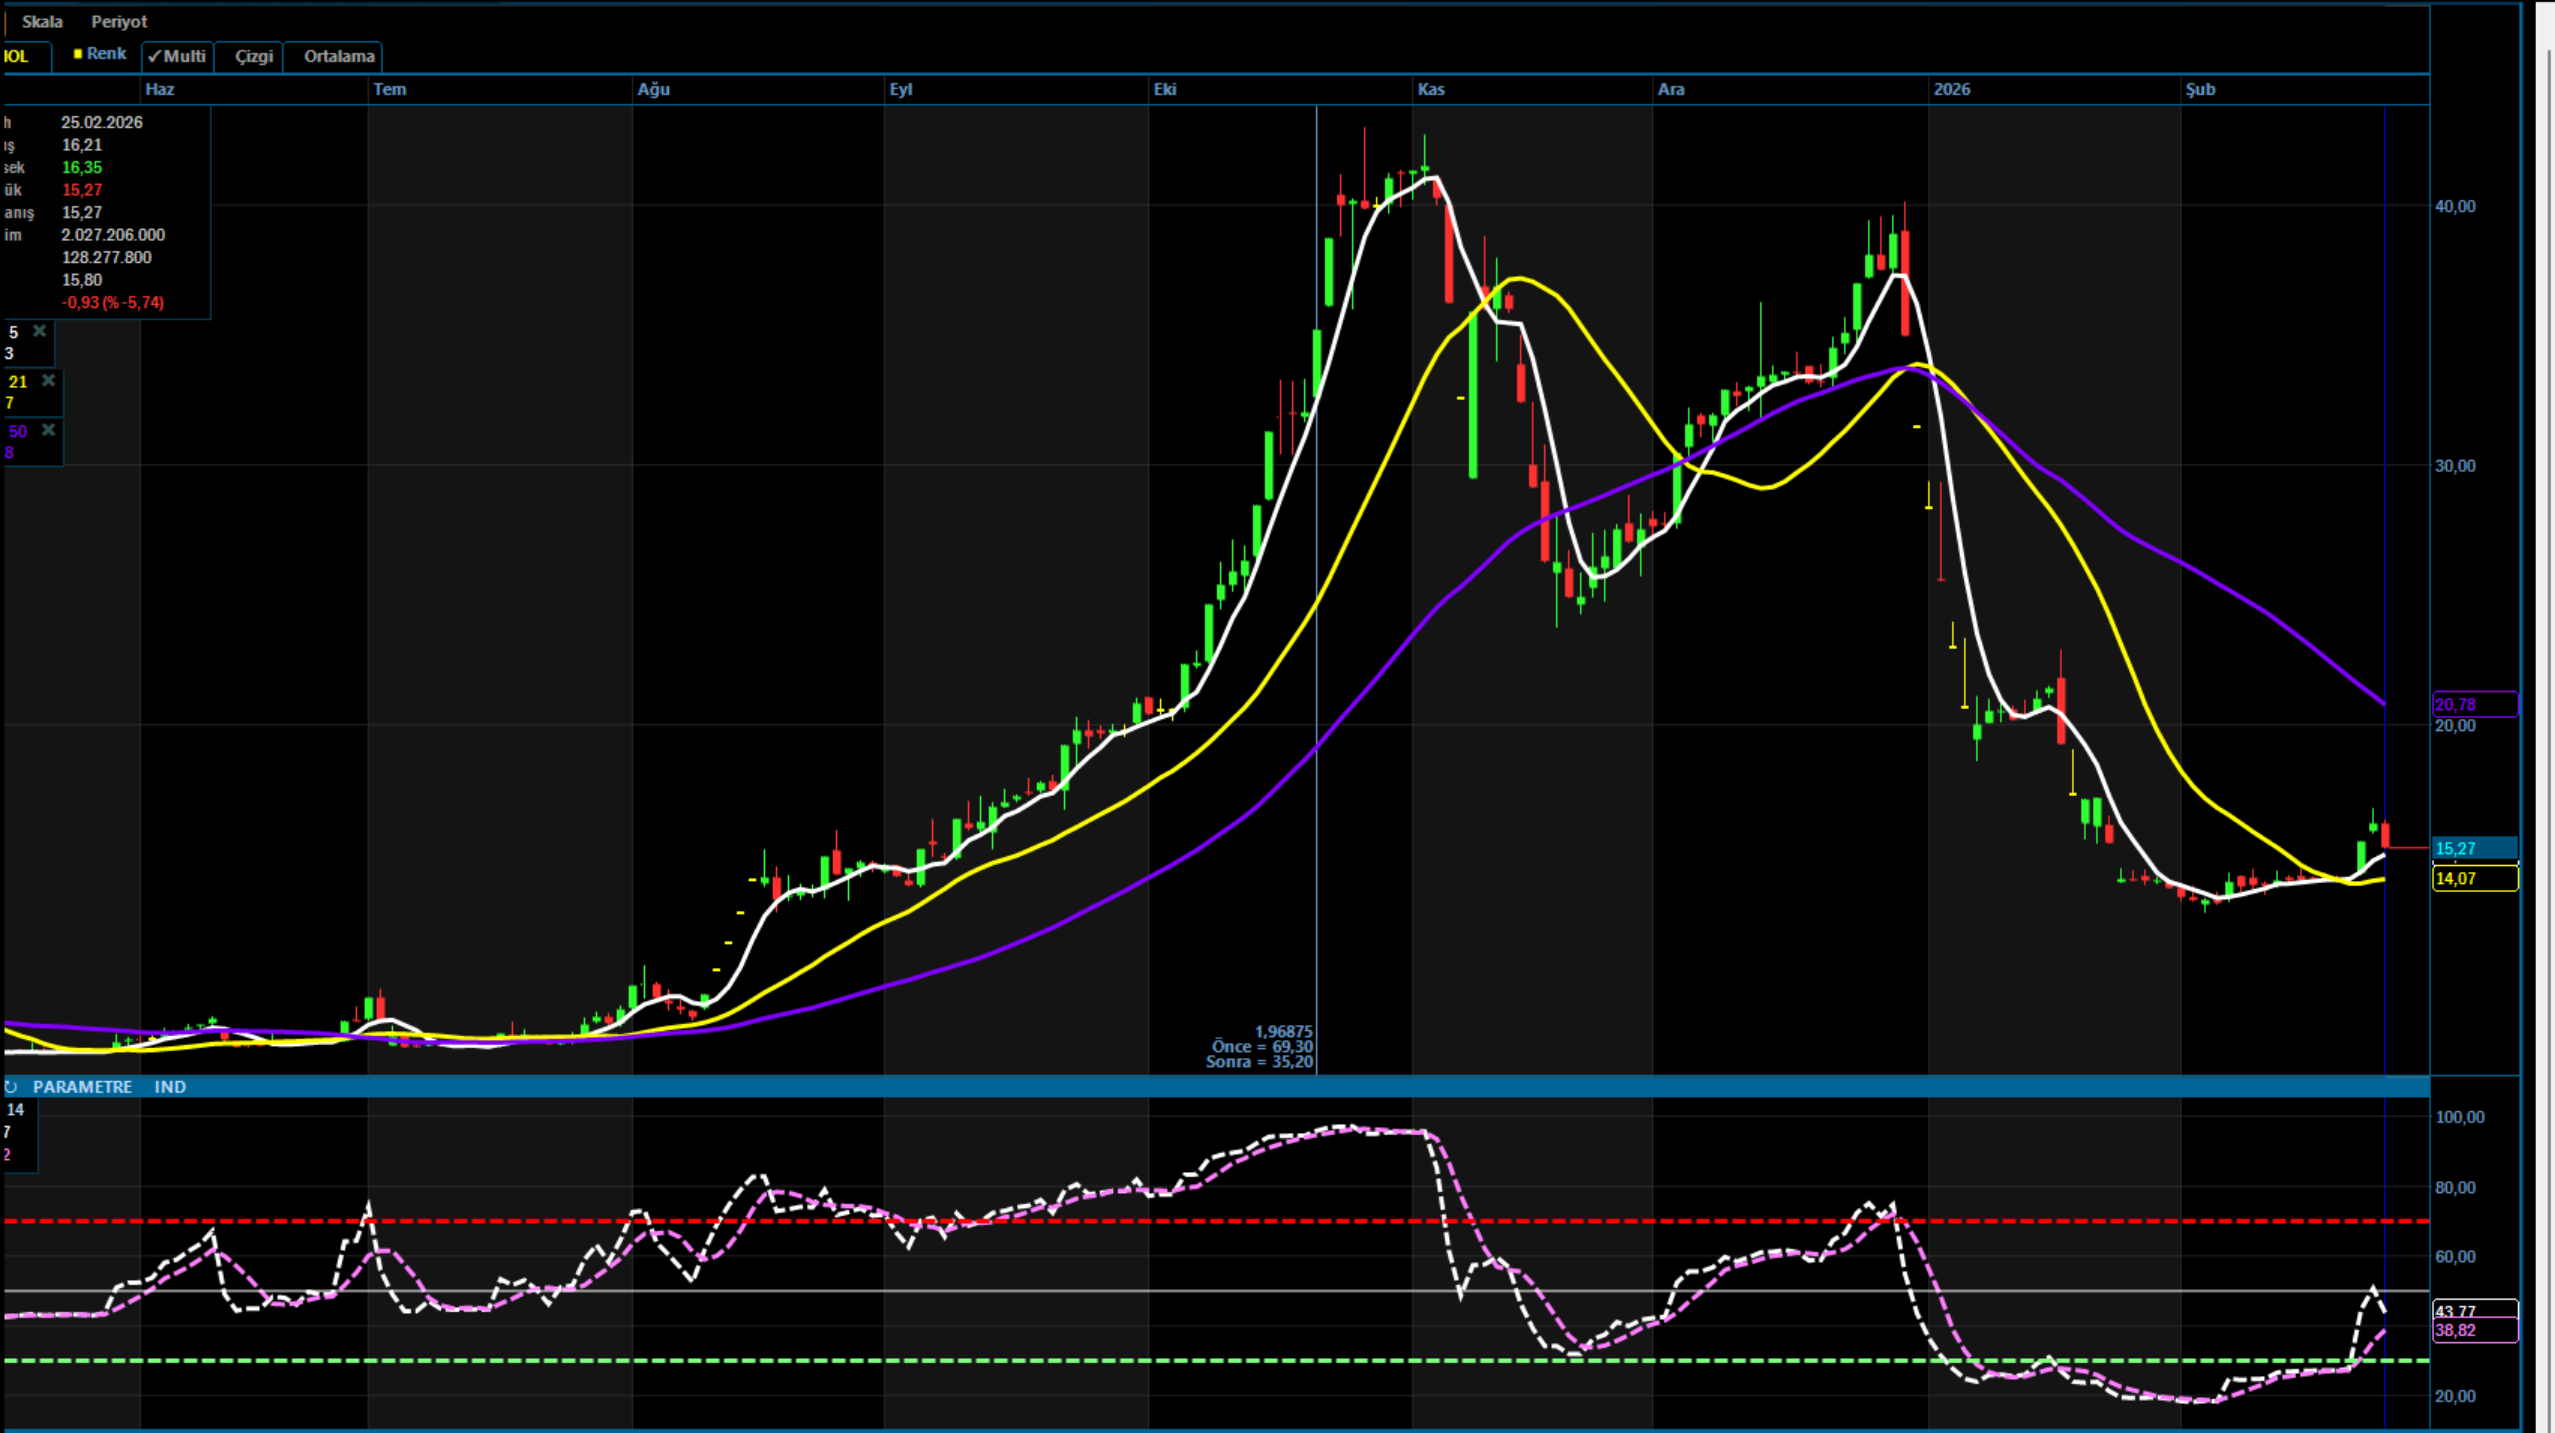Click the refresh icon beside PARAMETRE
The image size is (2555, 1433).
coord(11,1087)
